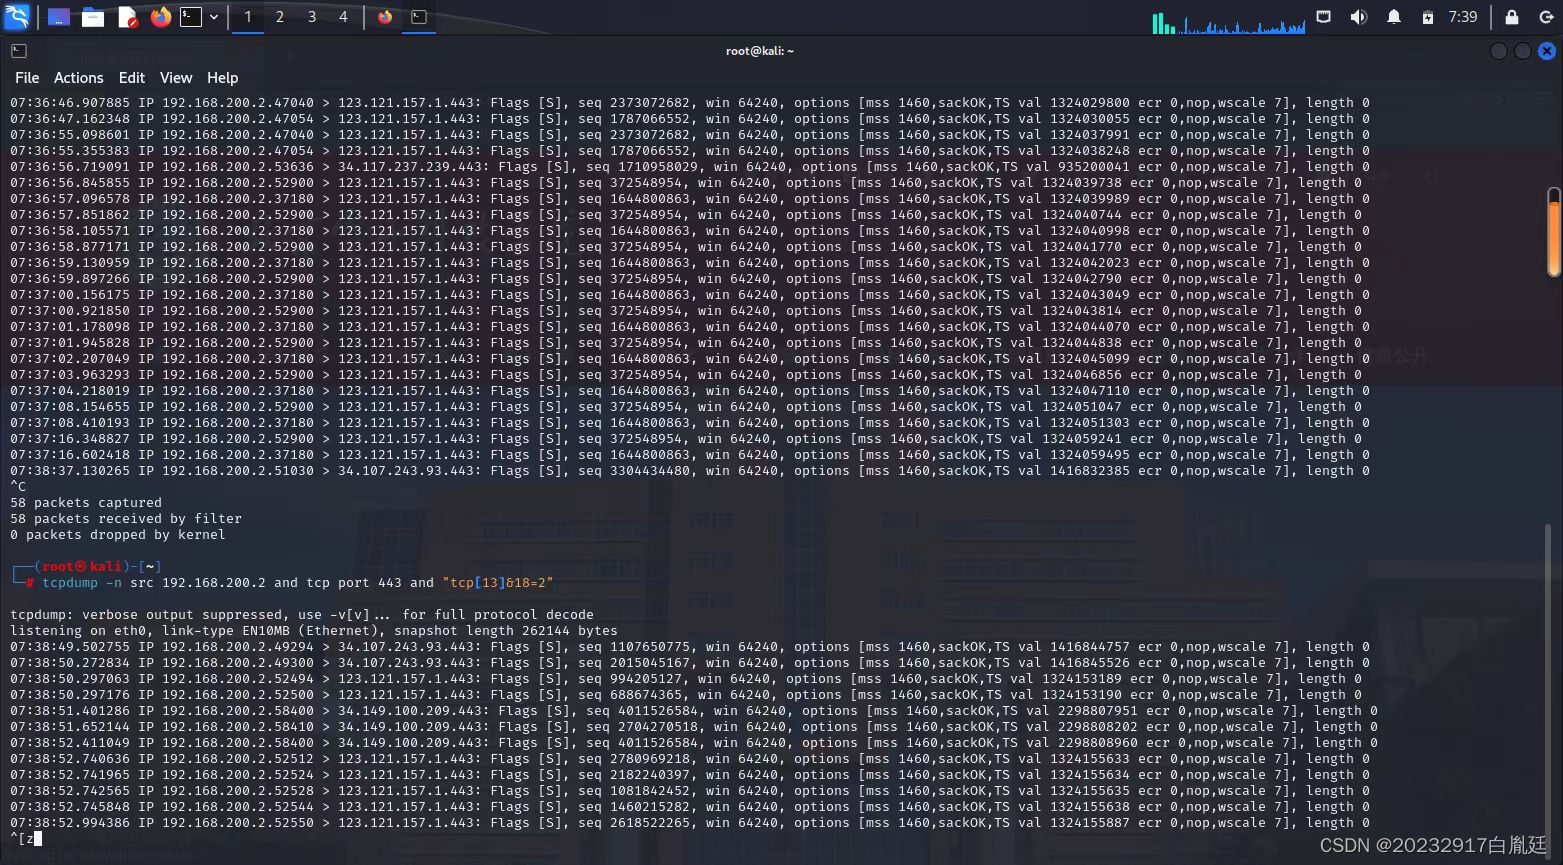
Task: Open the View menu
Action: pyautogui.click(x=176, y=78)
